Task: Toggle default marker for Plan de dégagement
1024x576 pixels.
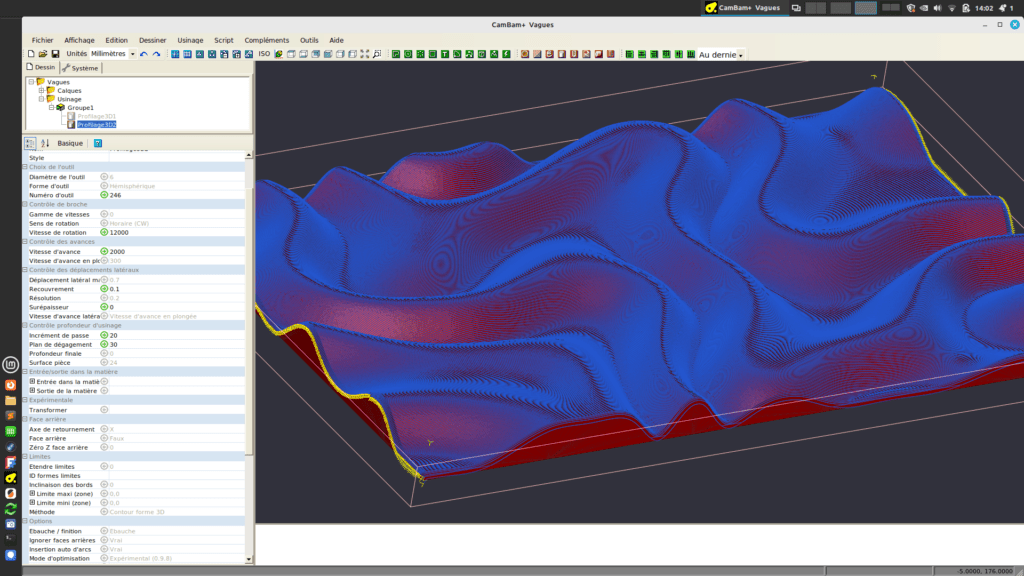Action: (104, 344)
